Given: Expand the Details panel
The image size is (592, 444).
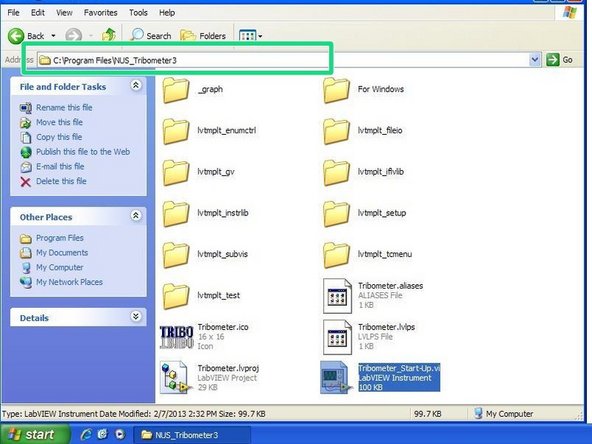Looking at the screenshot, I should 136,316.
